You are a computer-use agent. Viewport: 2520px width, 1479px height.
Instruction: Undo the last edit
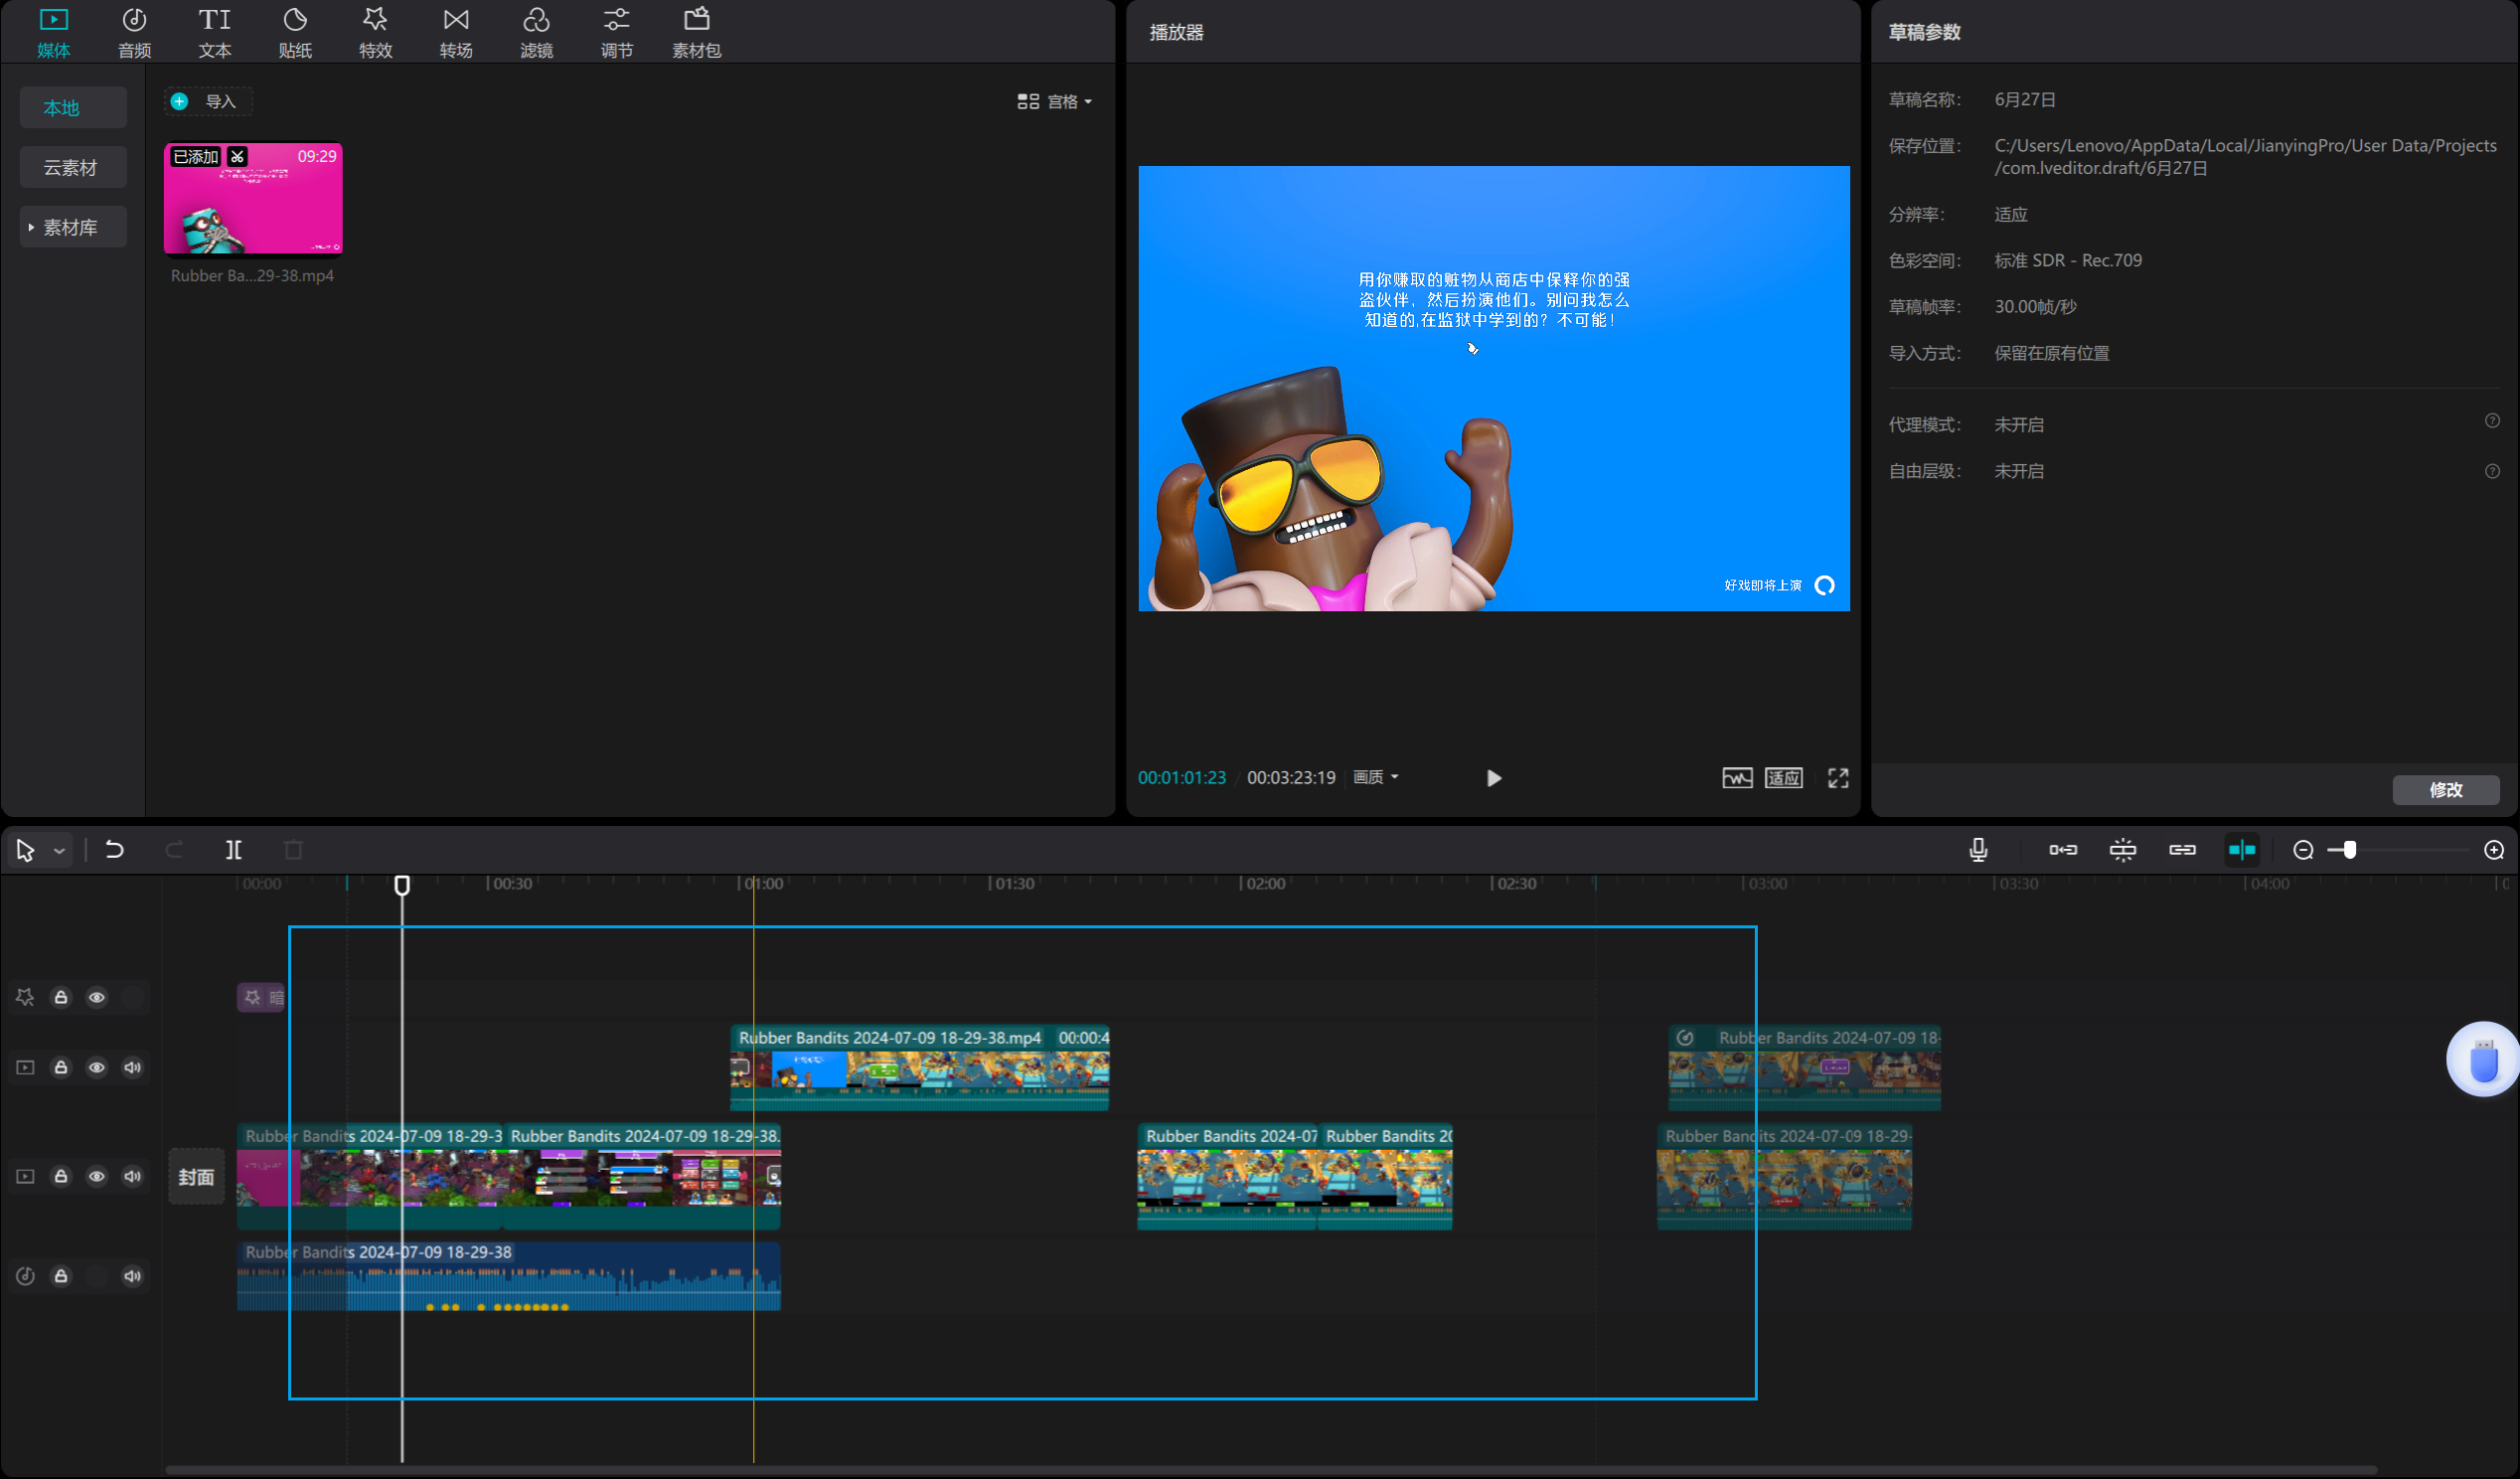[x=114, y=850]
